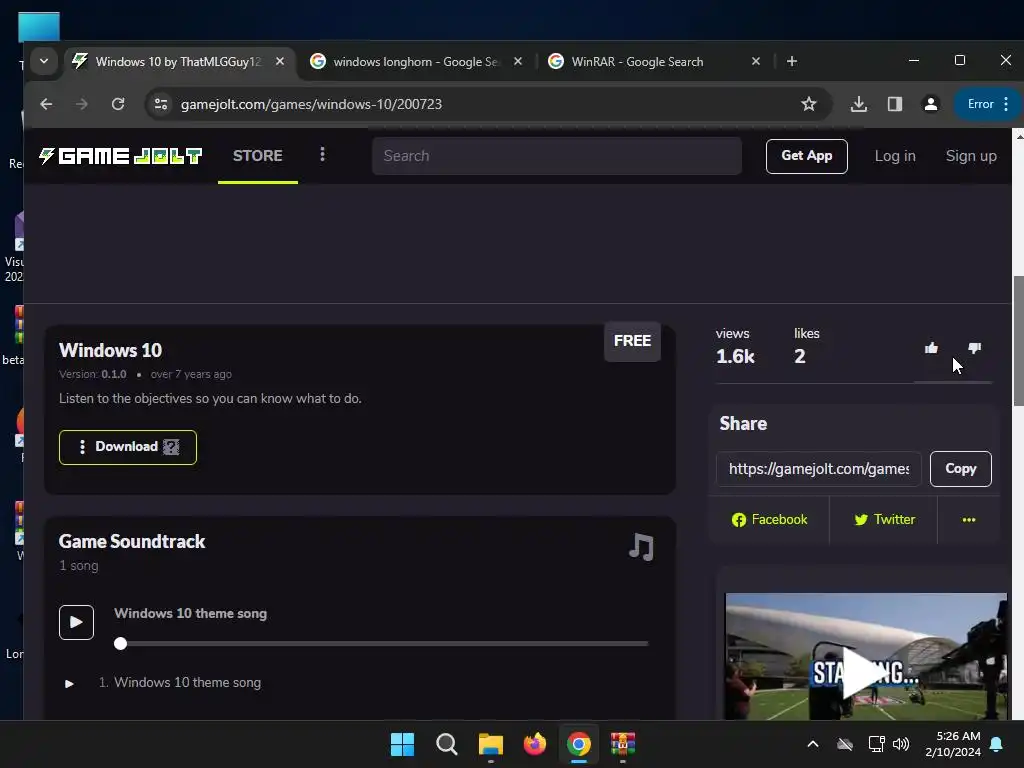
Task: Open the tab search dropdown arrow
Action: [x=44, y=61]
